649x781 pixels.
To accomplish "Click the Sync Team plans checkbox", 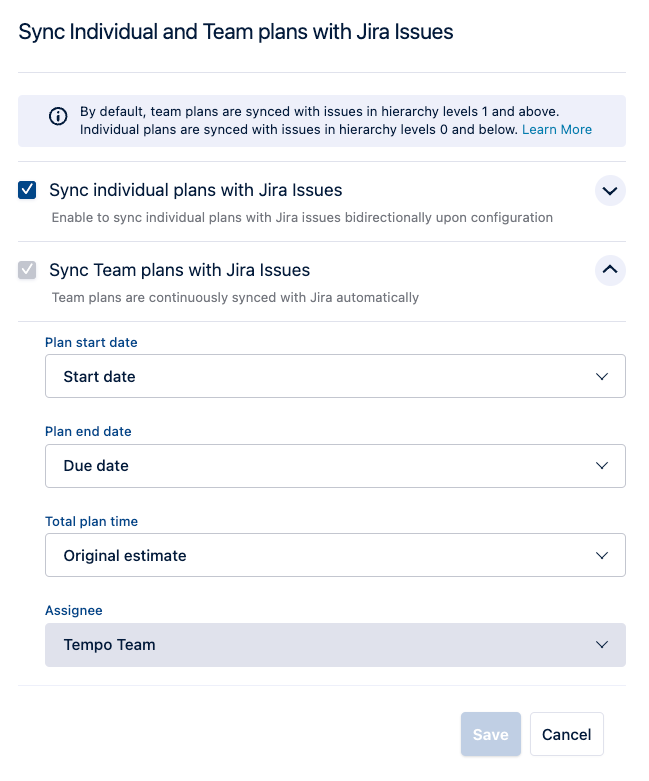I will pyautogui.click(x=28, y=270).
